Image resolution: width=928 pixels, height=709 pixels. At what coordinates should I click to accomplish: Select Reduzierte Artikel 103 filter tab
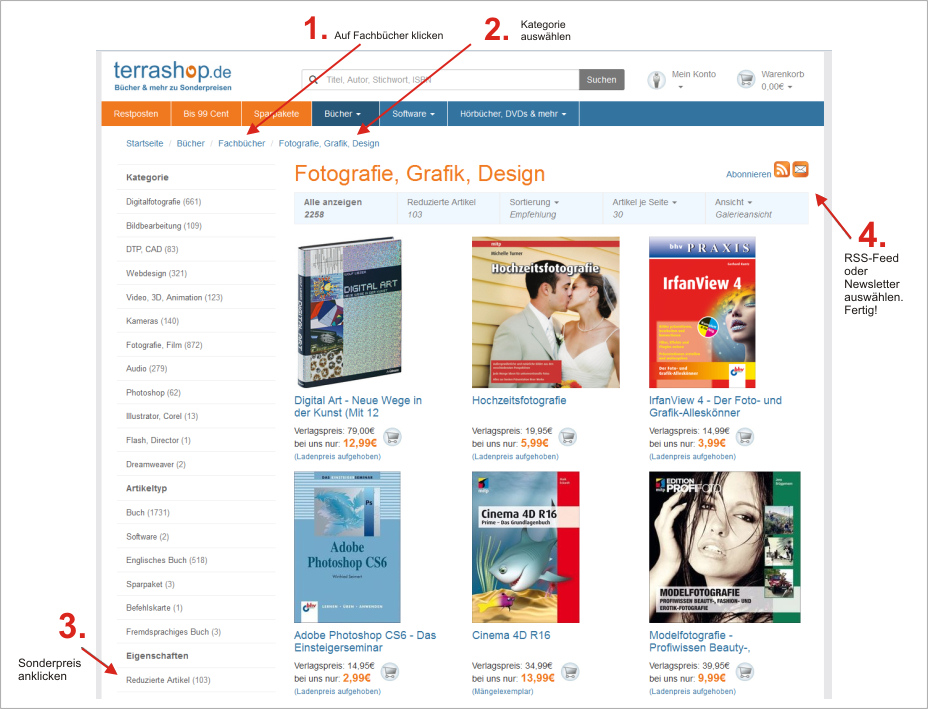(449, 208)
